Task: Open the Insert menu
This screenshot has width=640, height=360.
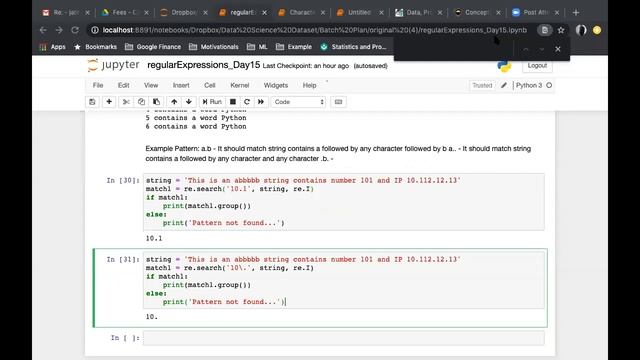Action: point(181,85)
